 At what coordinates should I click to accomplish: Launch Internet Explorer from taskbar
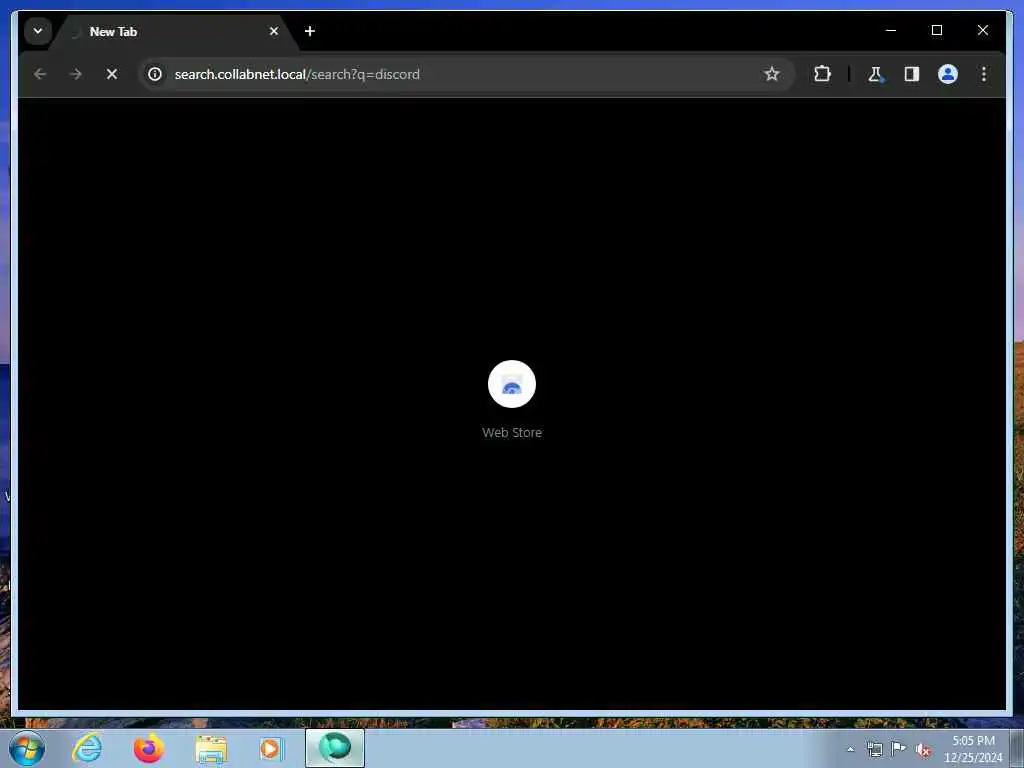coord(87,748)
